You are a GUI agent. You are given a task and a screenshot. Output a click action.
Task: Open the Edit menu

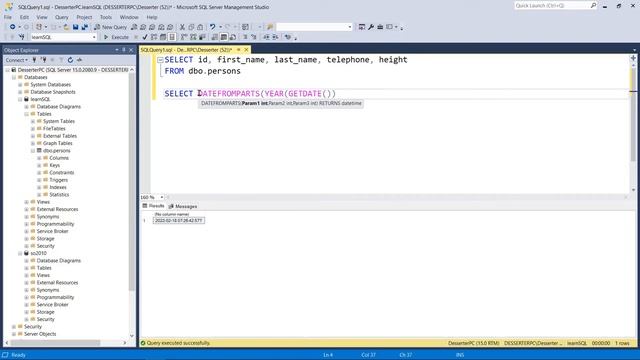point(24,17)
